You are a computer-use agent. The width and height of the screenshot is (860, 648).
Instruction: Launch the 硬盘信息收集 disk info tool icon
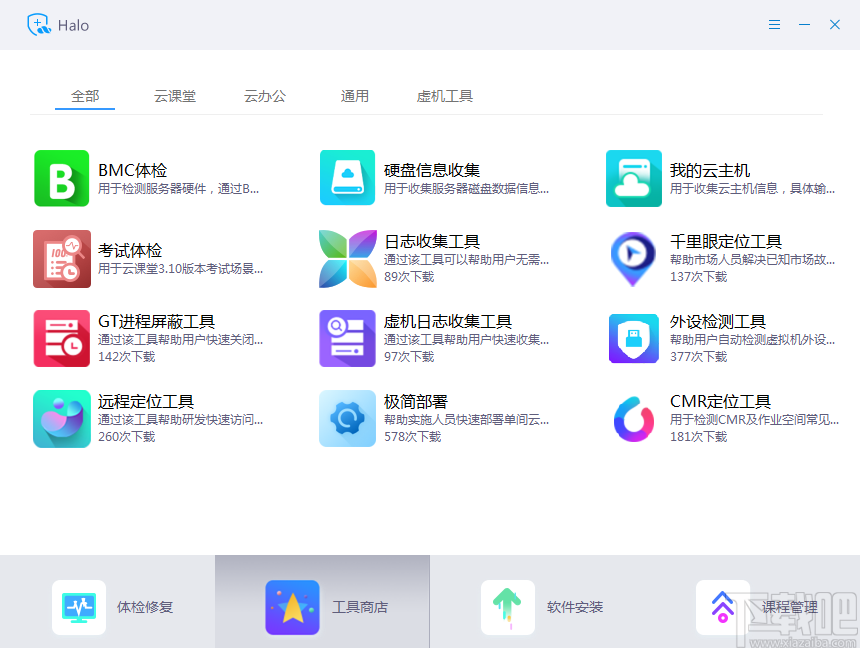tap(347, 178)
